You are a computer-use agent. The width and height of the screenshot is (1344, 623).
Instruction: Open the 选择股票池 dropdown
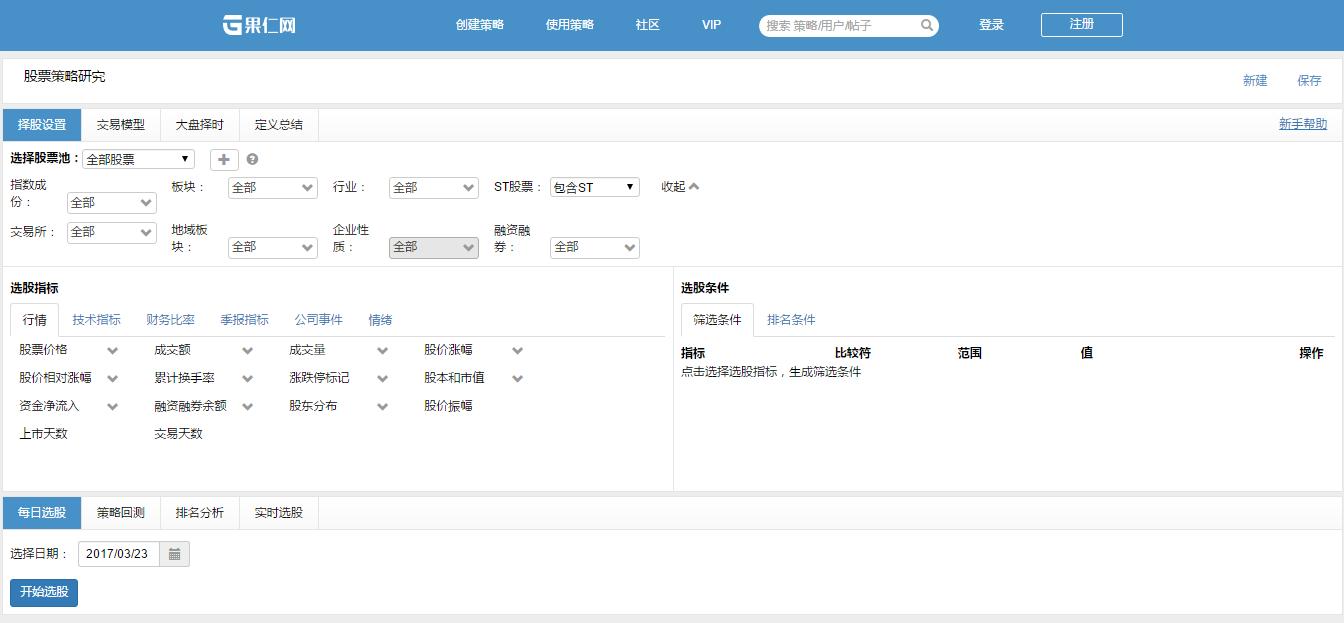(x=138, y=159)
